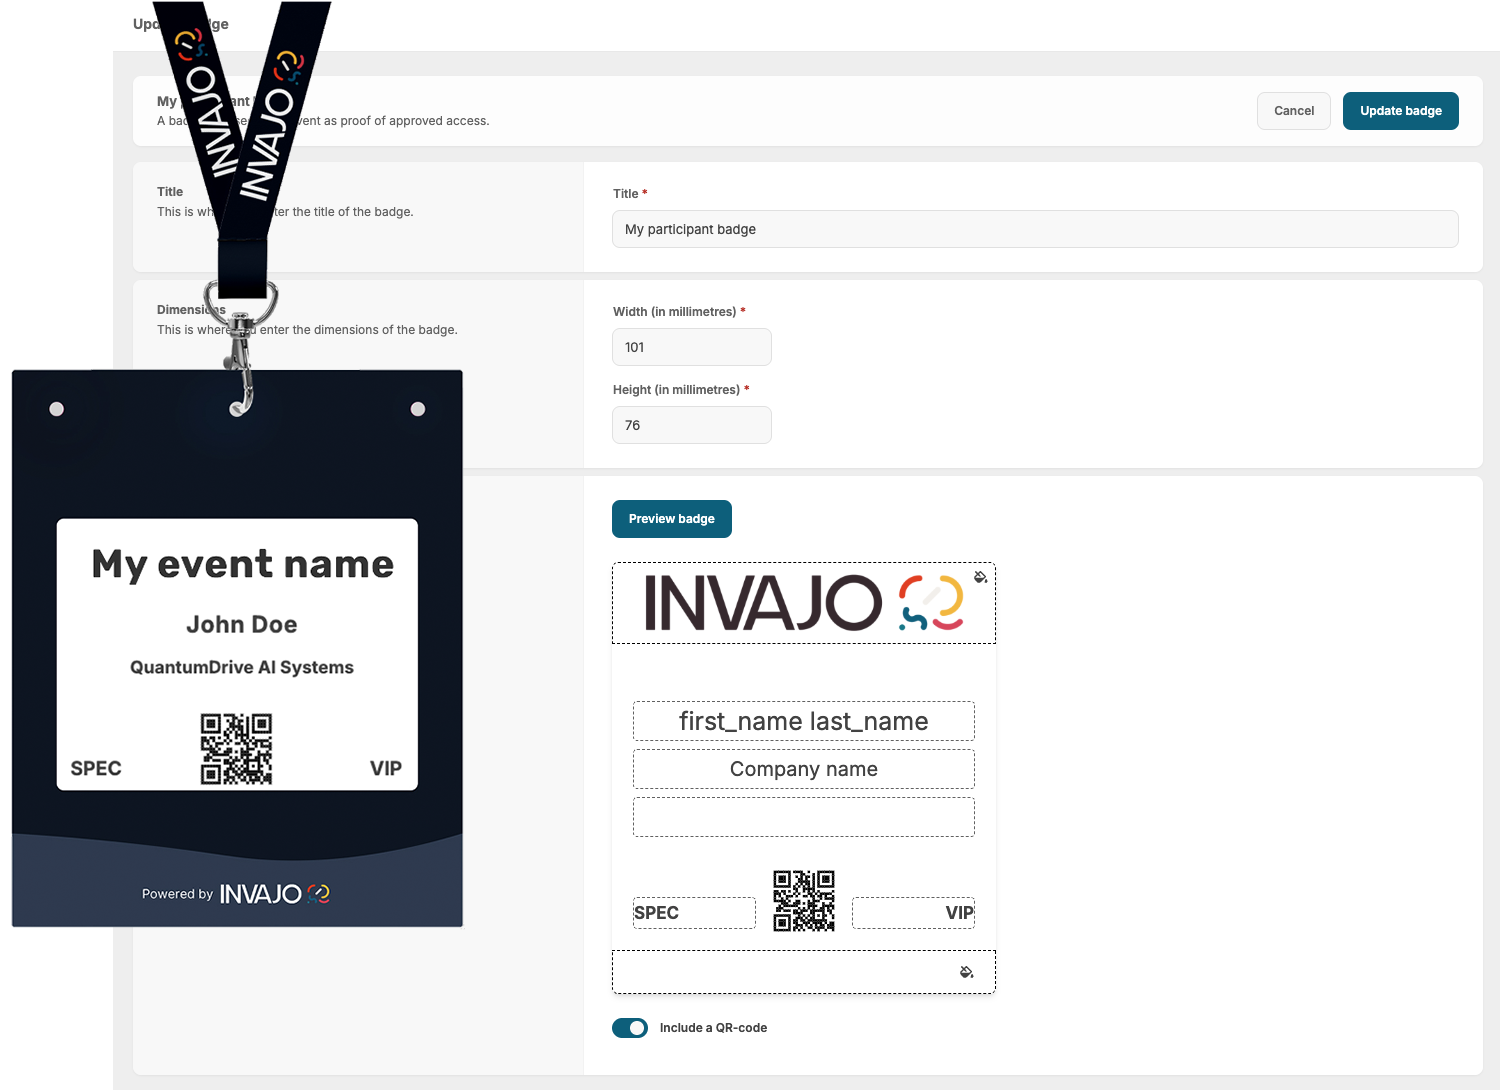
Task: Select the SPEC label box on badge editor
Action: point(694,913)
